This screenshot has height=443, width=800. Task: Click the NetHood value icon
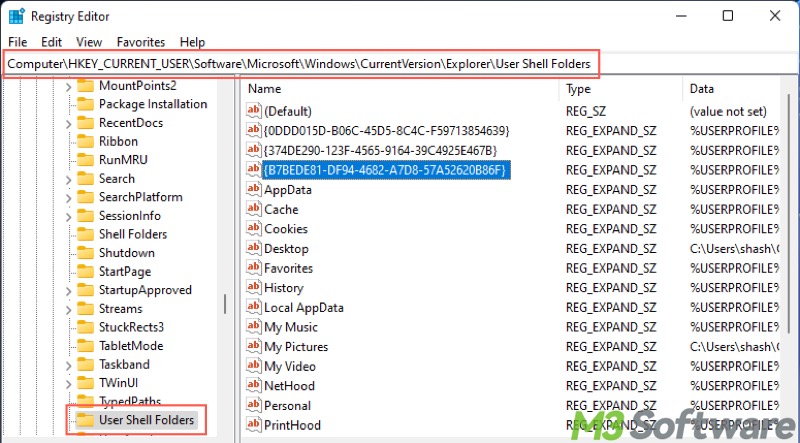pyautogui.click(x=254, y=385)
